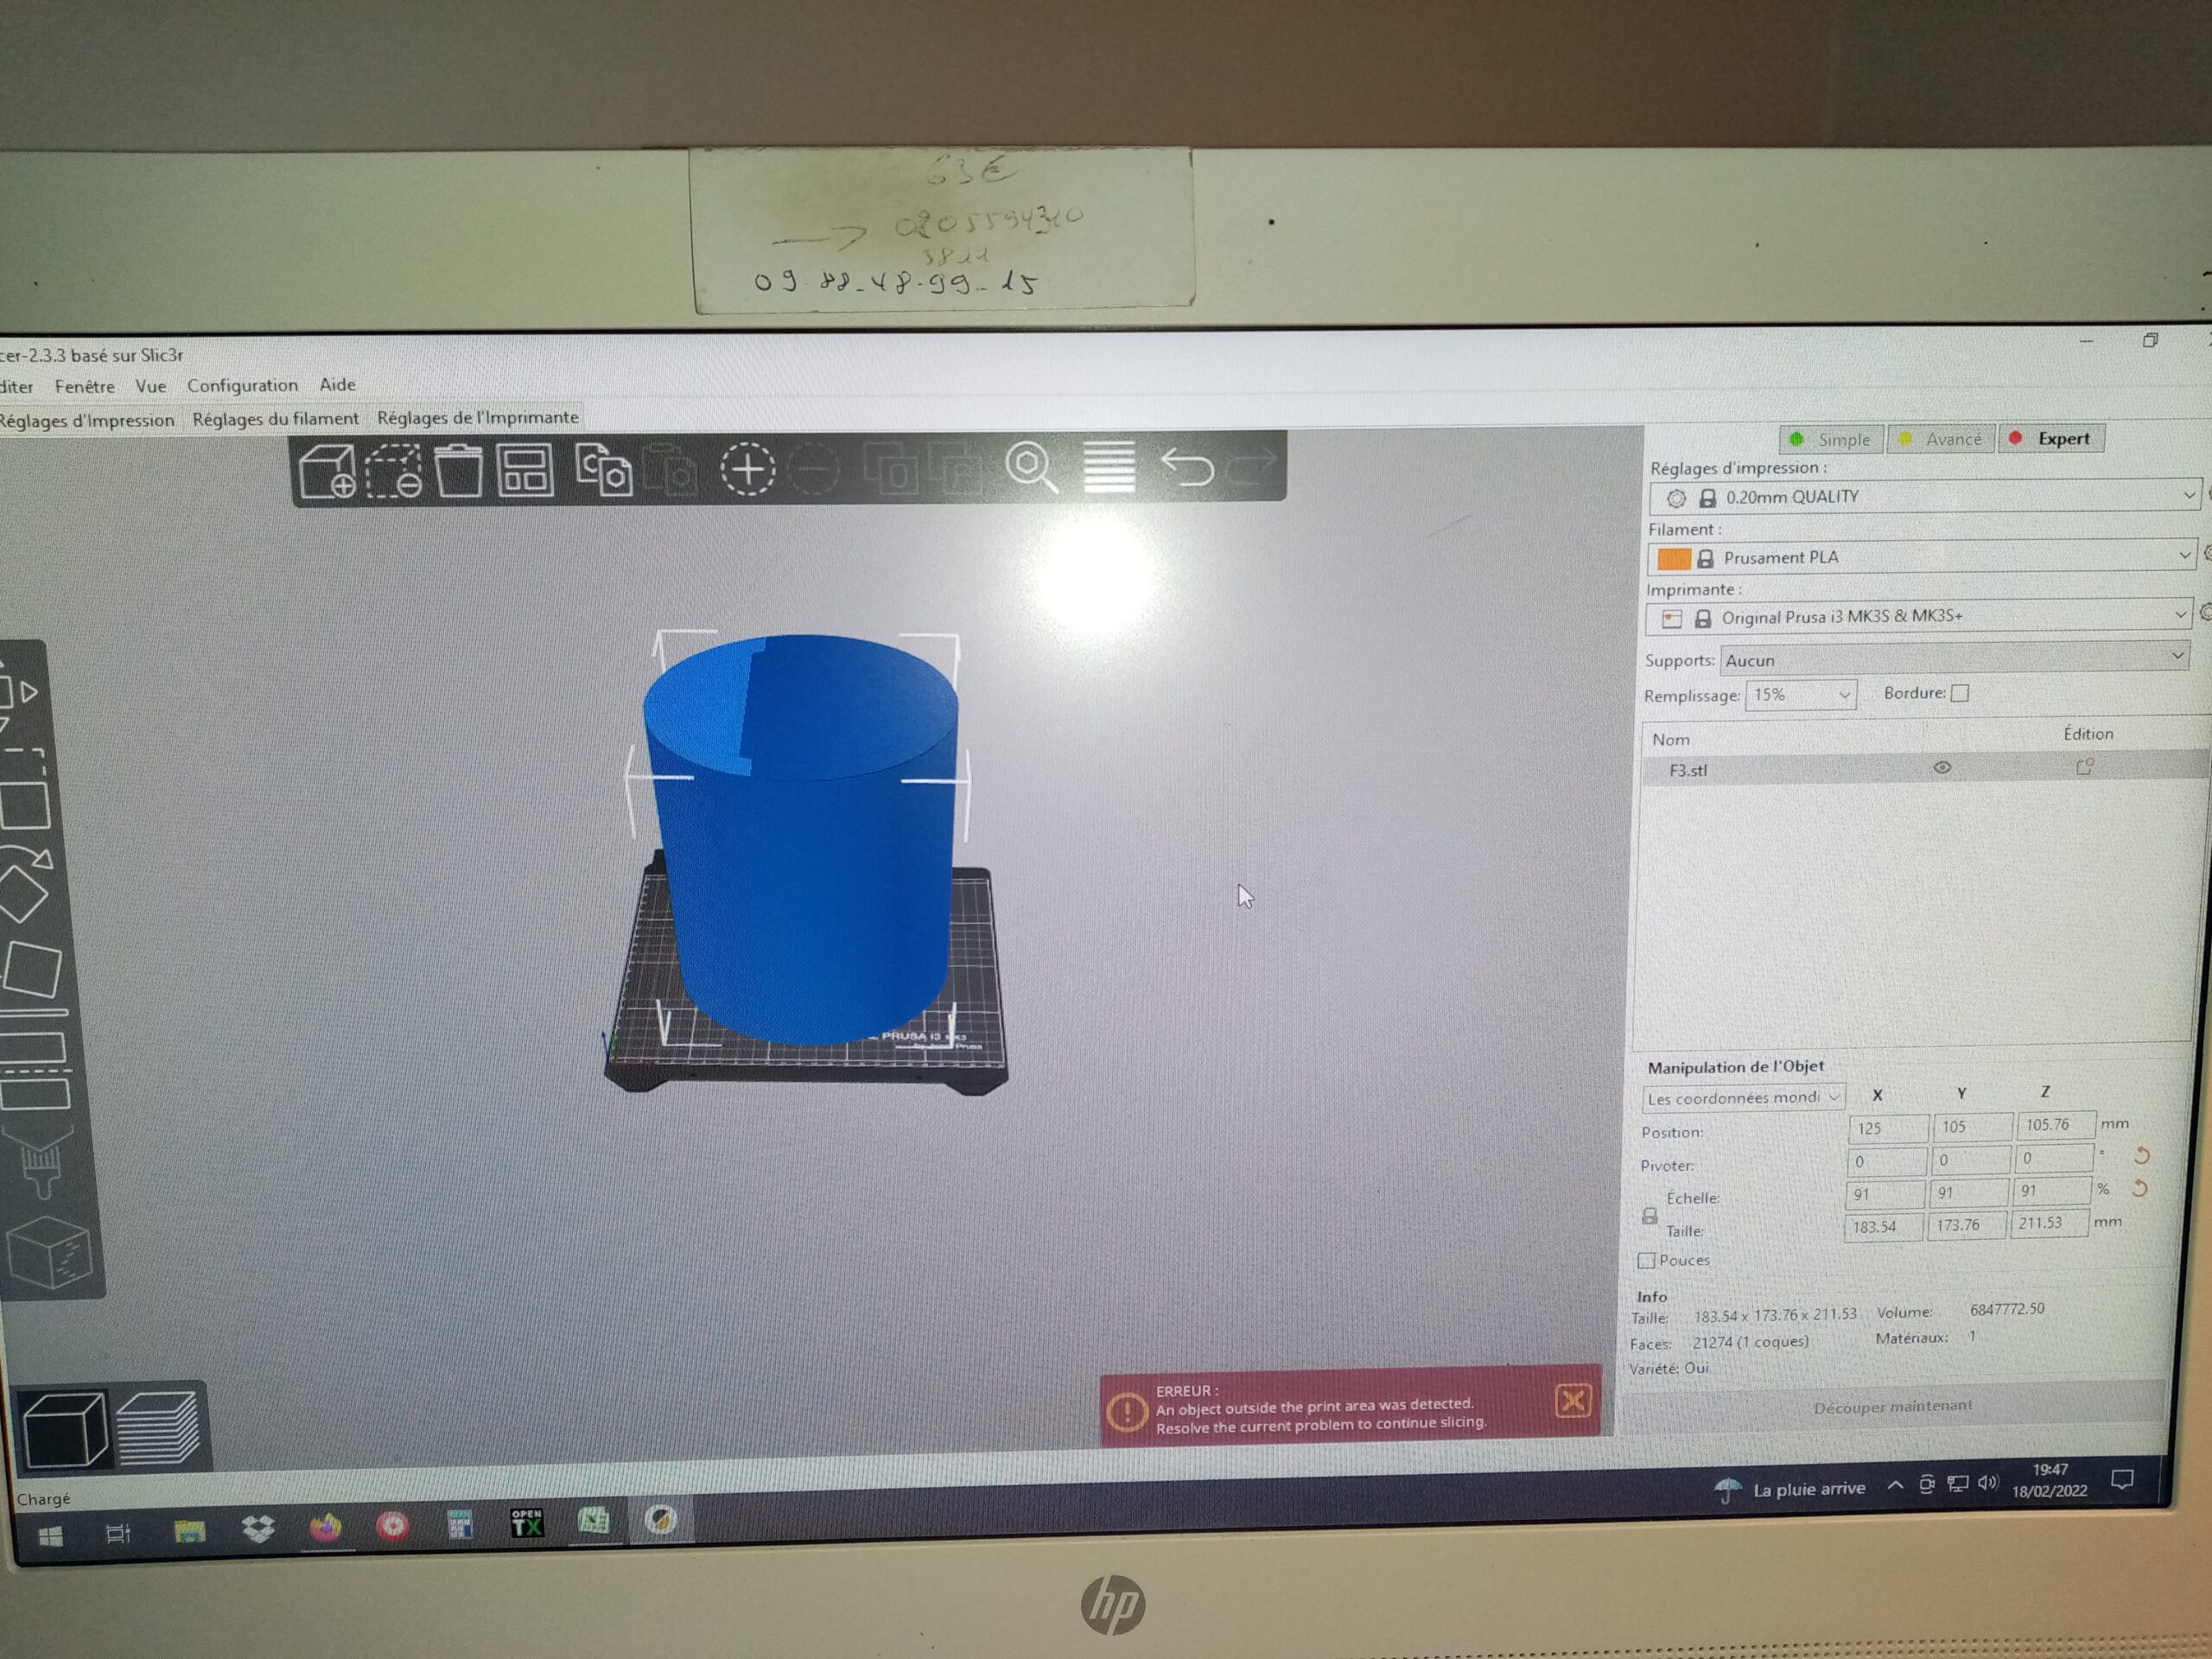
Task: Select the Seam painting cube tool
Action: (x=49, y=1251)
